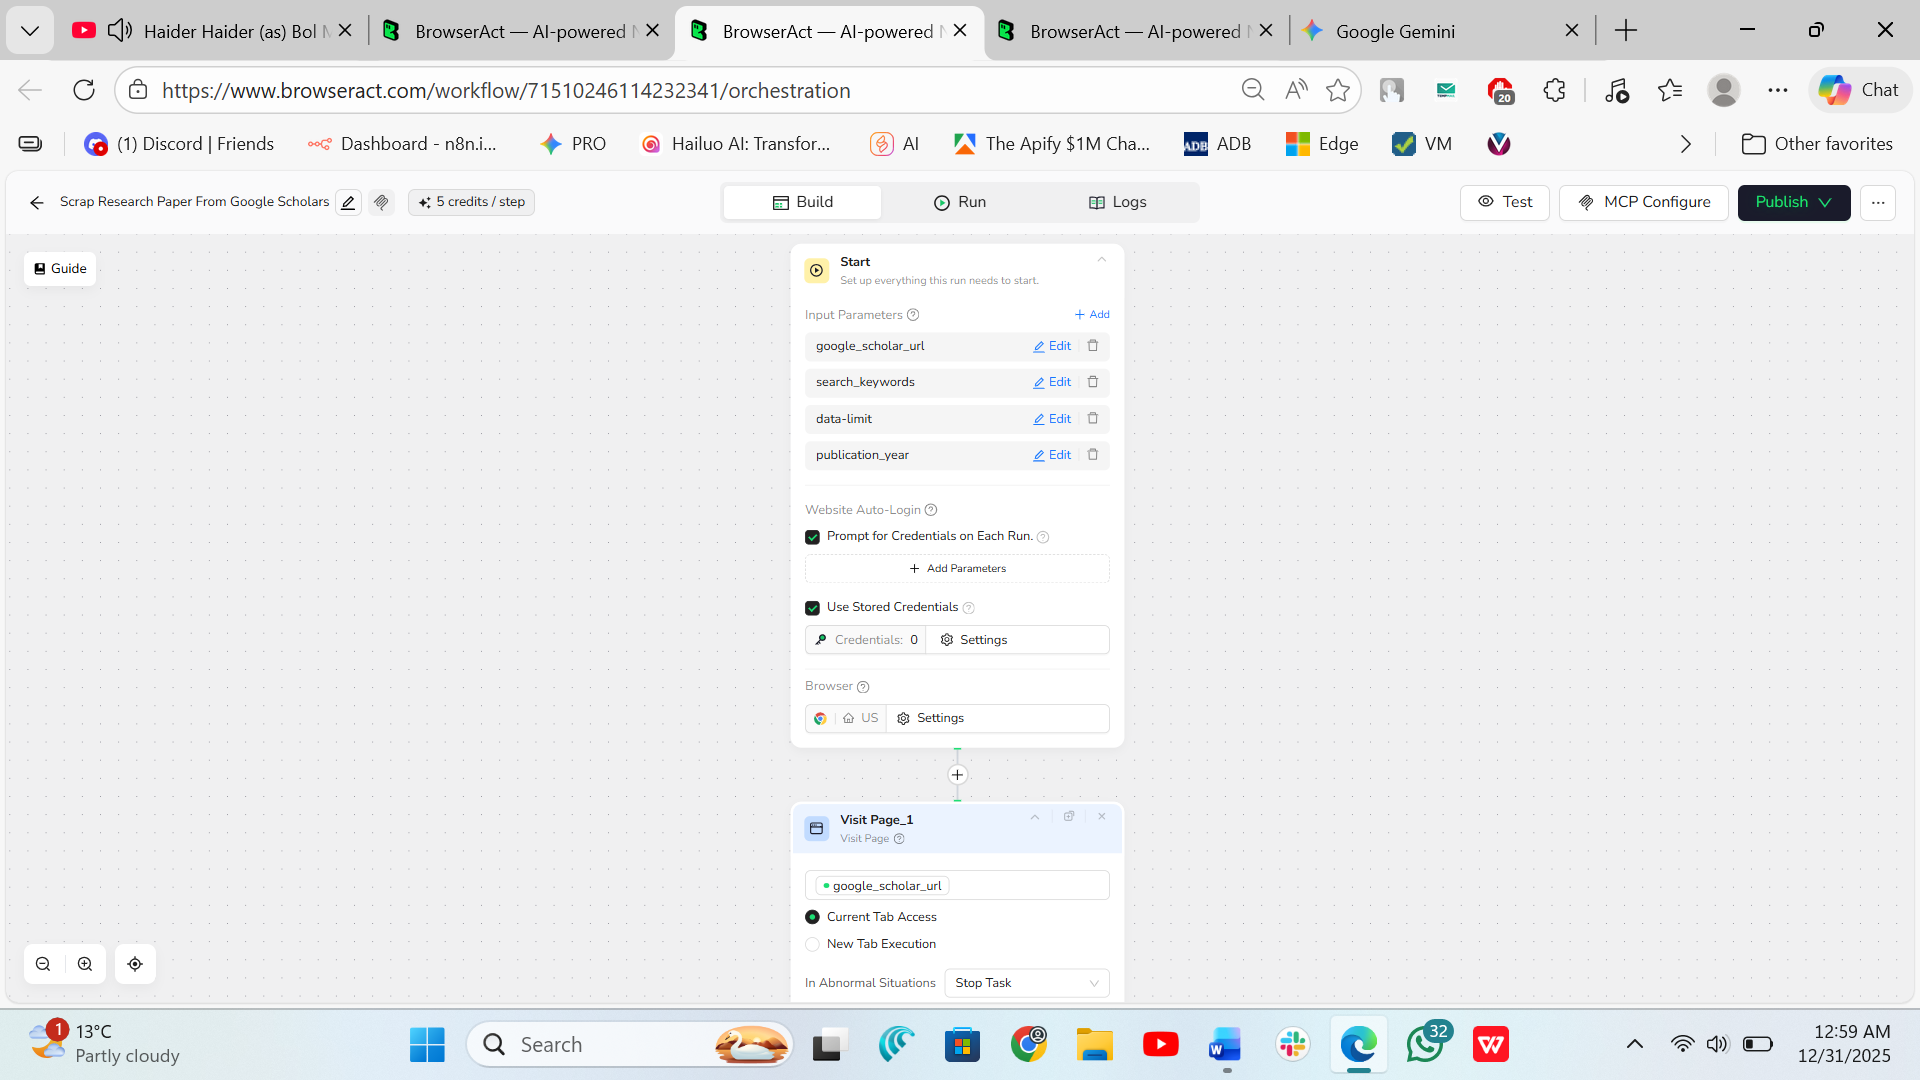Expand the Publish button dropdown

(x=1826, y=202)
